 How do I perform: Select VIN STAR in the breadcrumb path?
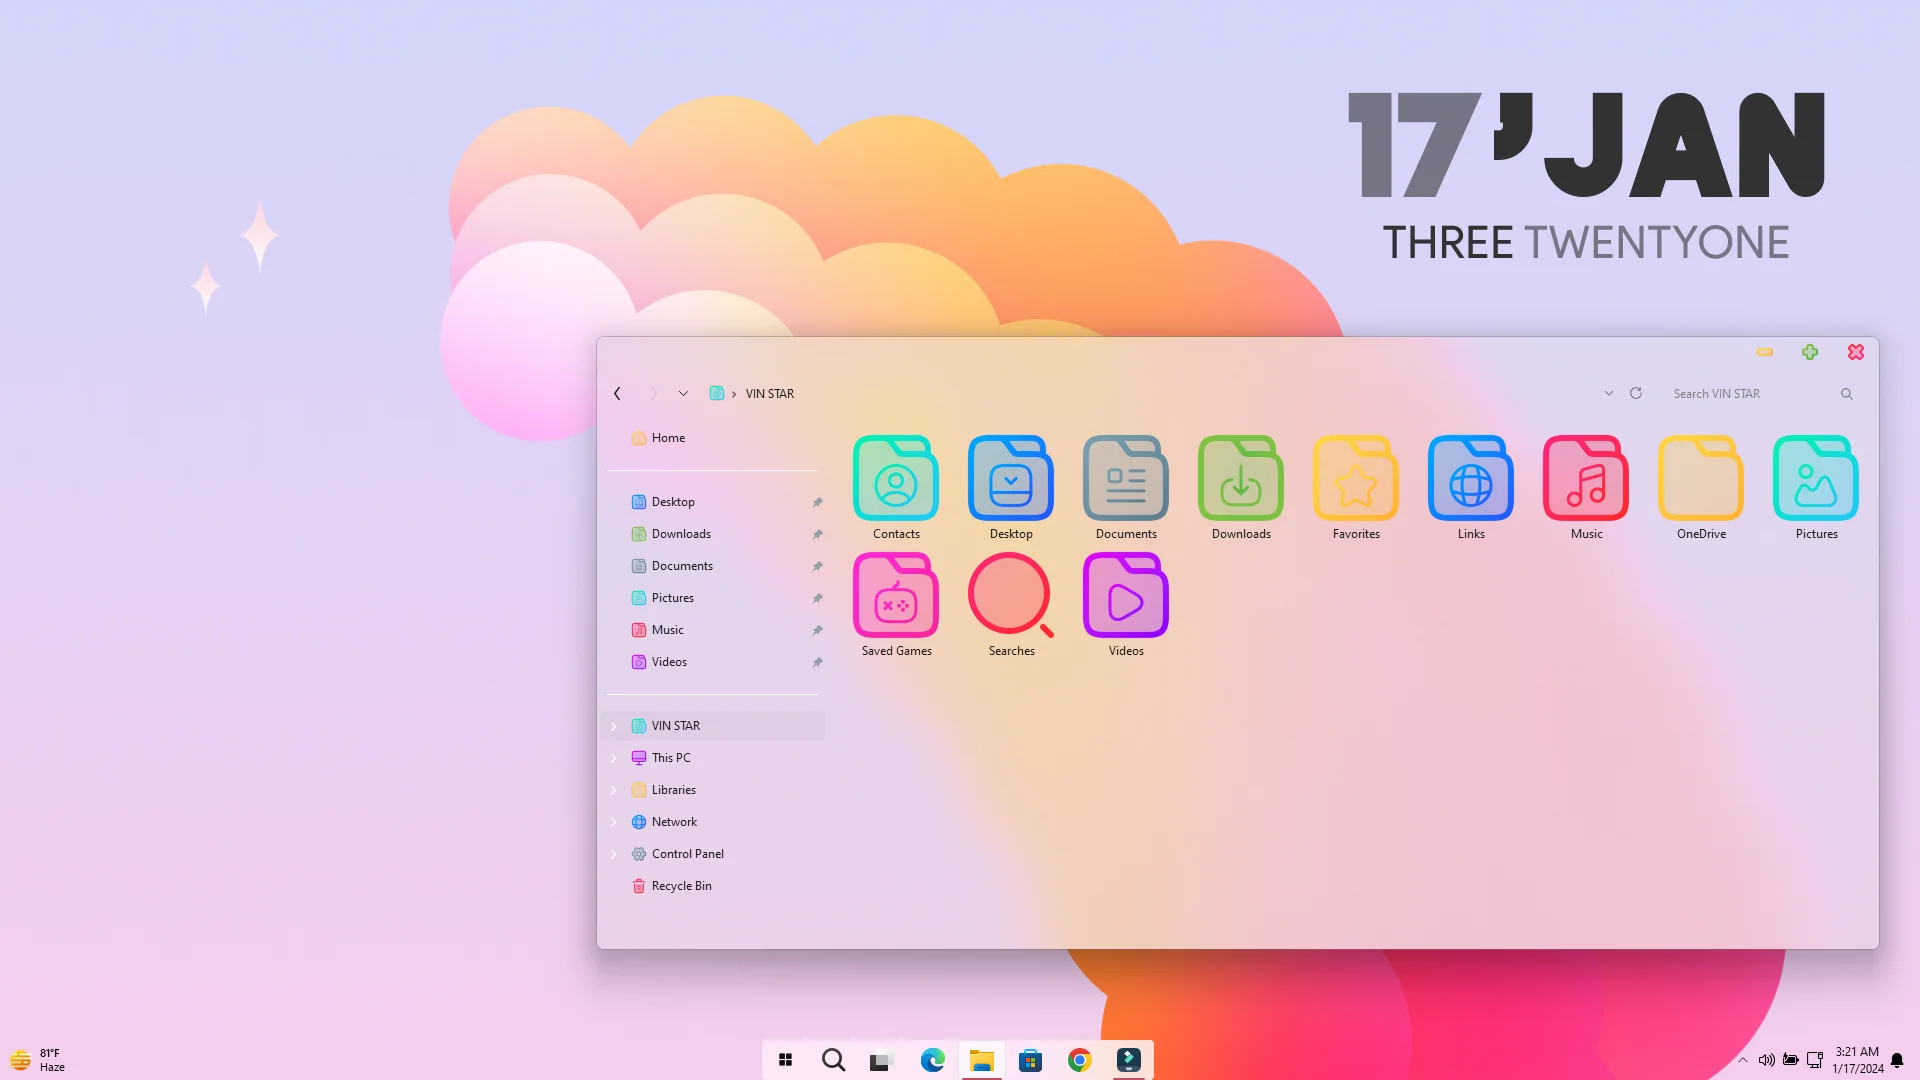[769, 393]
